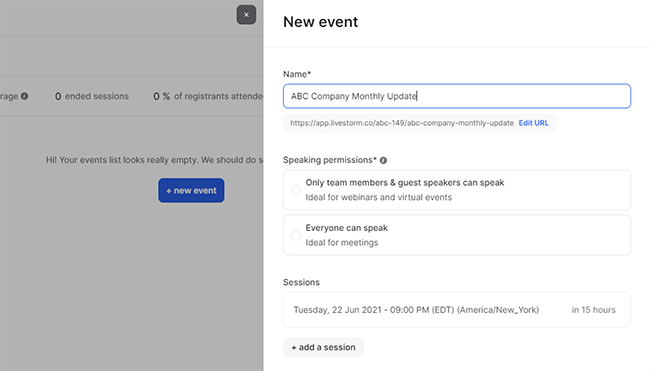Click 'Ideal for meetings' text
Image resolution: width=650 pixels, height=371 pixels.
(x=342, y=242)
